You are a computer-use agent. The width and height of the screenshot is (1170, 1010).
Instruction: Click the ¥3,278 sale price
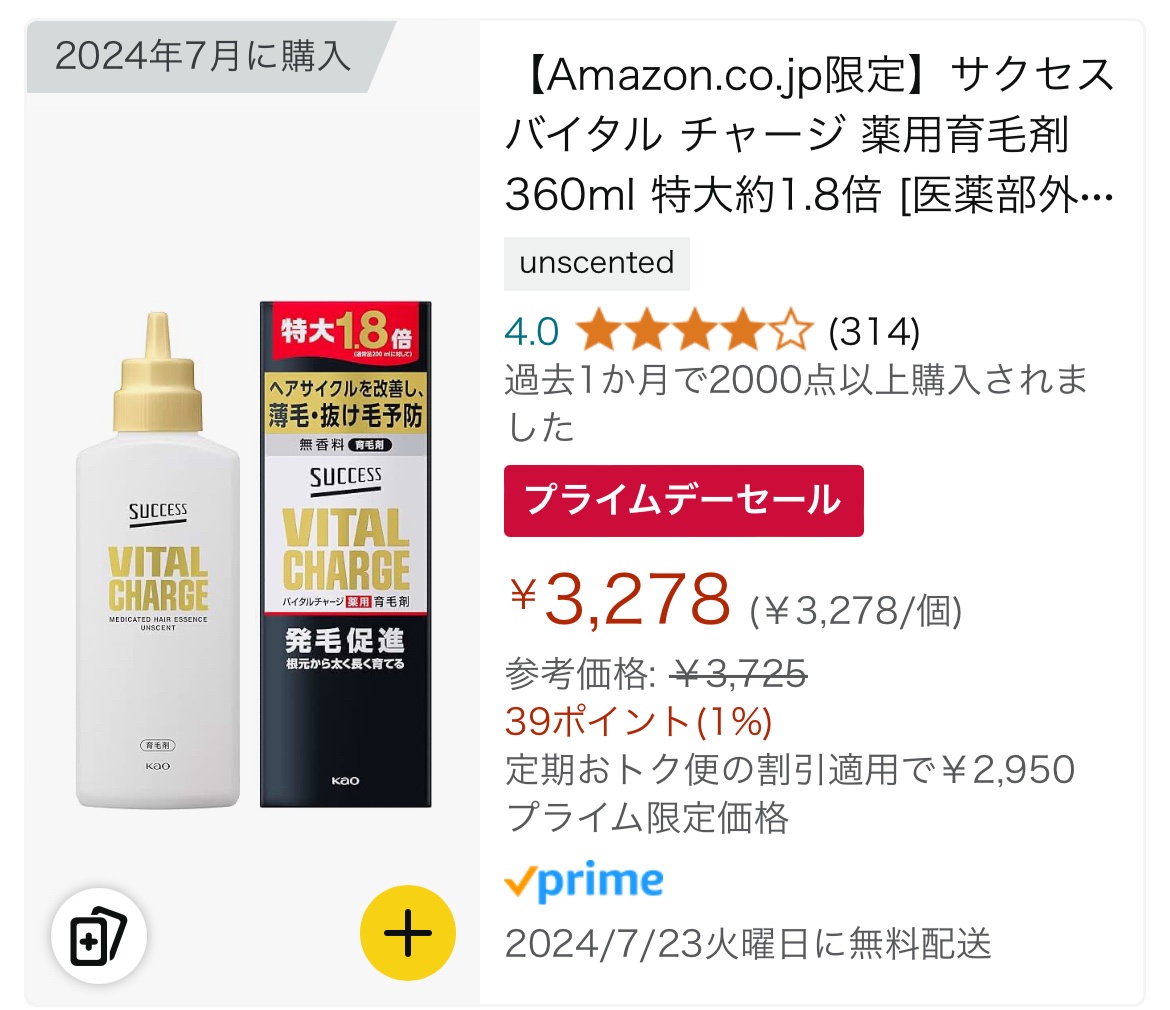[x=620, y=599]
